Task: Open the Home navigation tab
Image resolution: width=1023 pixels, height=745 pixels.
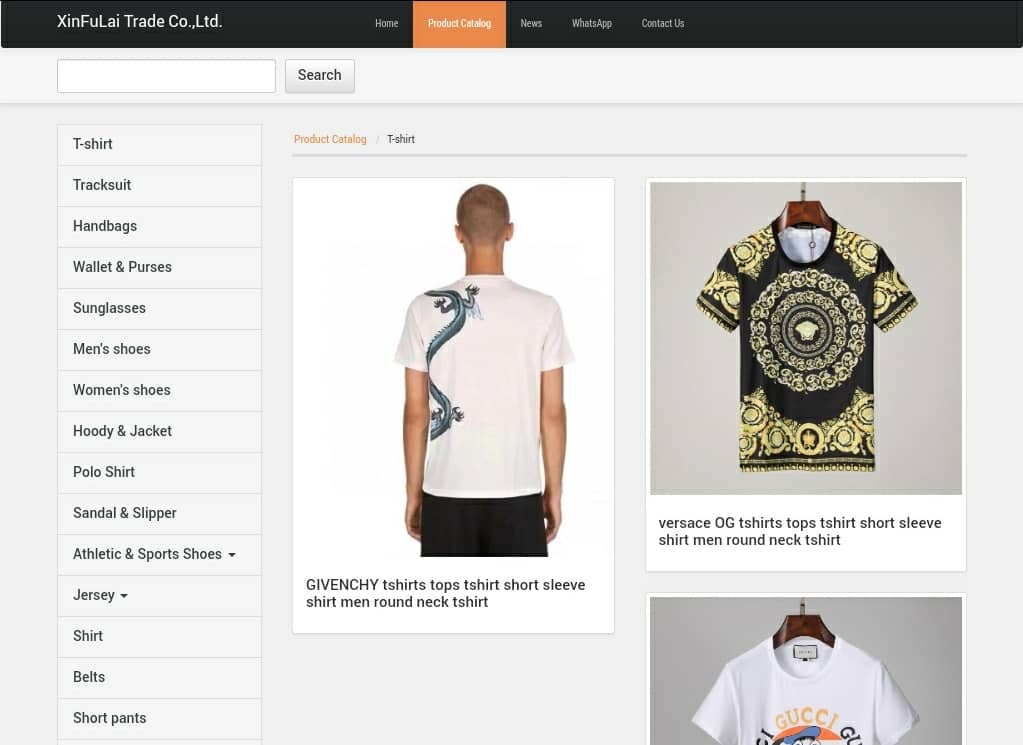Action: [x=386, y=23]
